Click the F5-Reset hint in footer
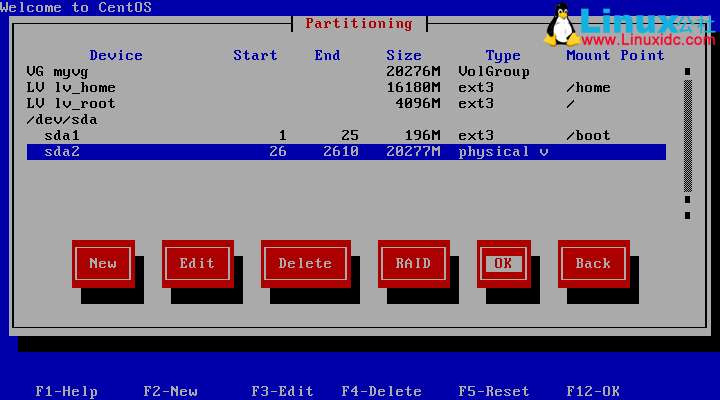Viewport: 720px width, 400px height. tap(494, 391)
